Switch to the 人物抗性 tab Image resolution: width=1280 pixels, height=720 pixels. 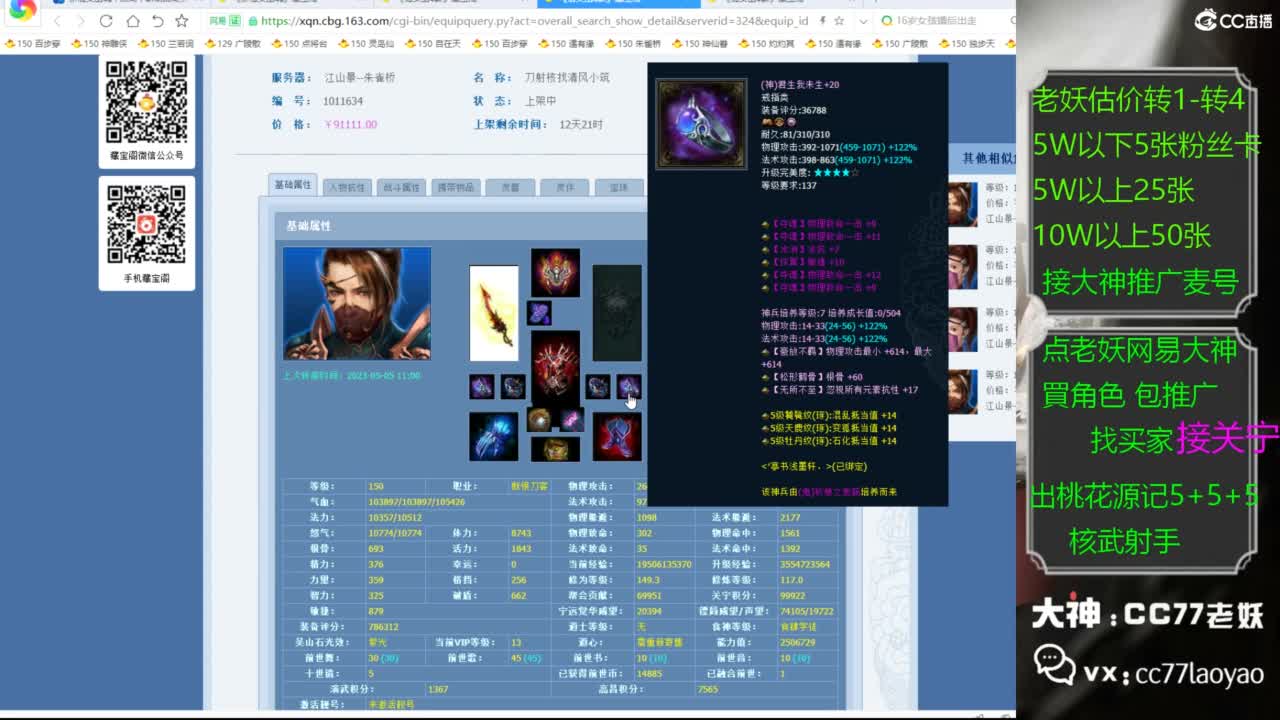pos(347,187)
